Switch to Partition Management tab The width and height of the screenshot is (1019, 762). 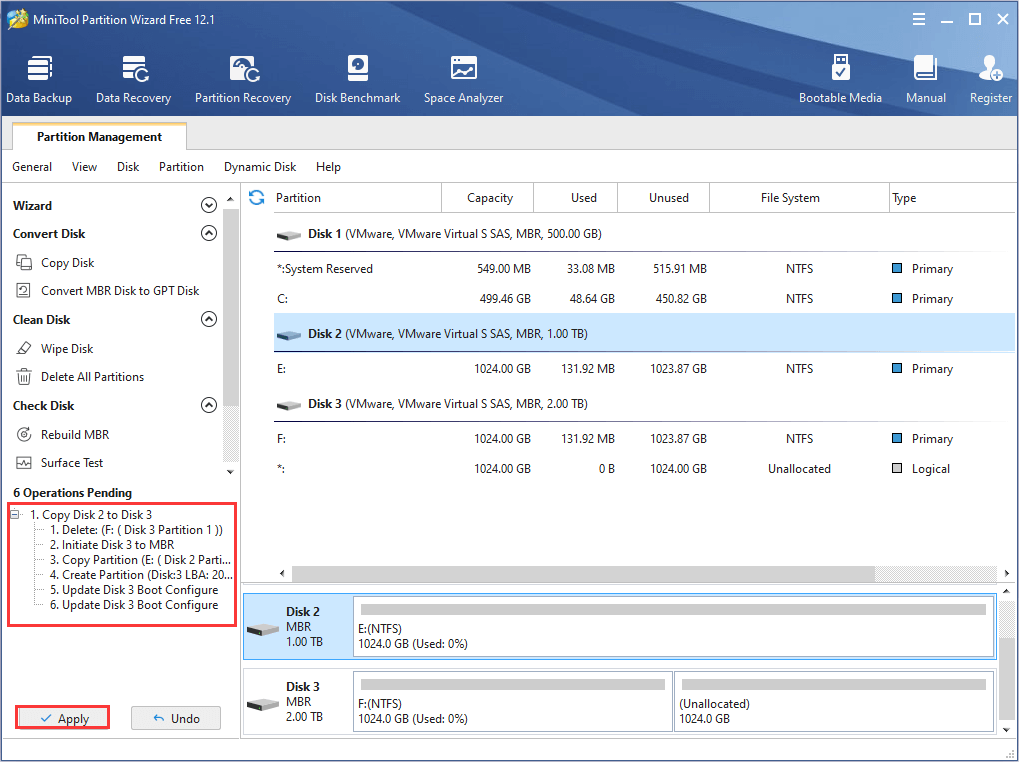click(99, 136)
